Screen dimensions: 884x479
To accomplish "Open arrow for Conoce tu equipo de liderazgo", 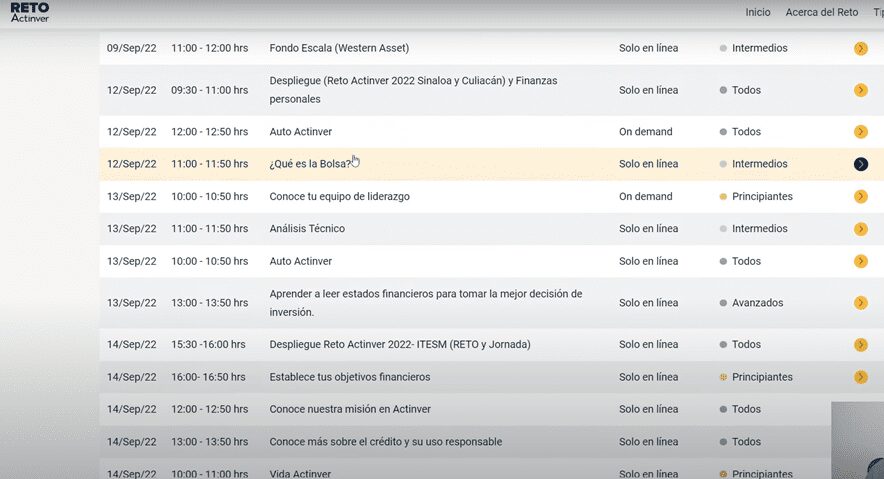I will pyautogui.click(x=860, y=197).
